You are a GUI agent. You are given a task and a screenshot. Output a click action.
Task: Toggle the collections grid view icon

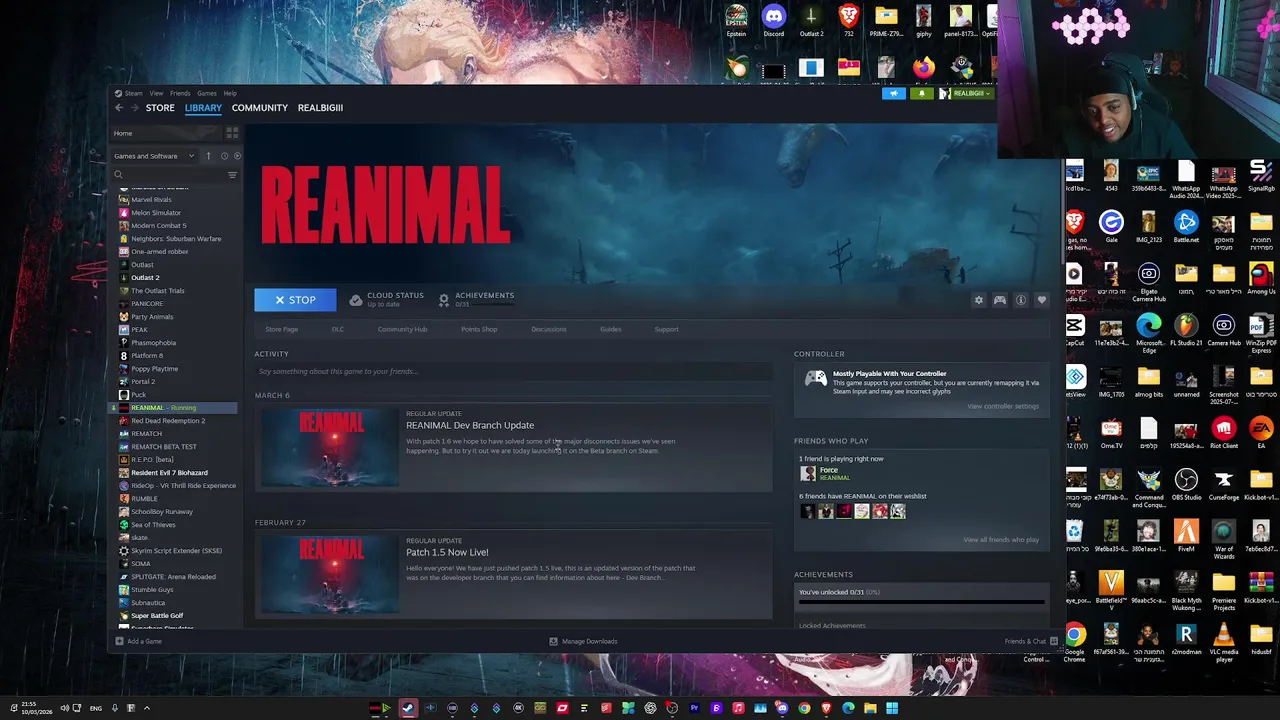coord(232,133)
